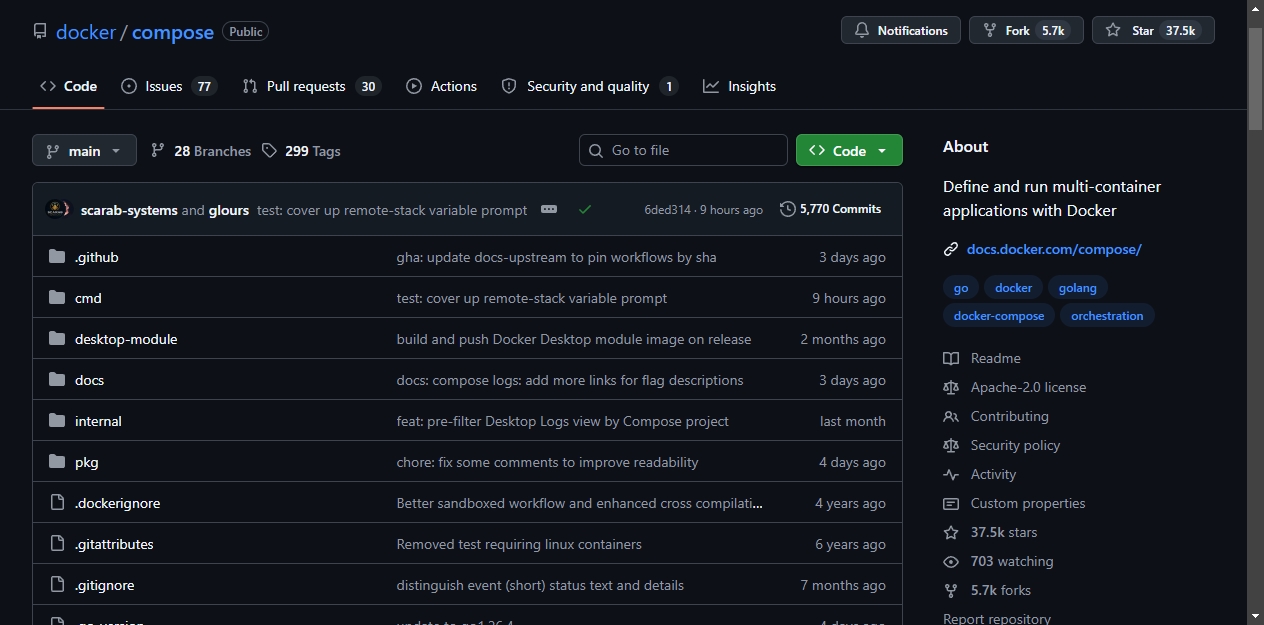
Task: Click the page vertical scrollbar thumb
Action: (1256, 78)
